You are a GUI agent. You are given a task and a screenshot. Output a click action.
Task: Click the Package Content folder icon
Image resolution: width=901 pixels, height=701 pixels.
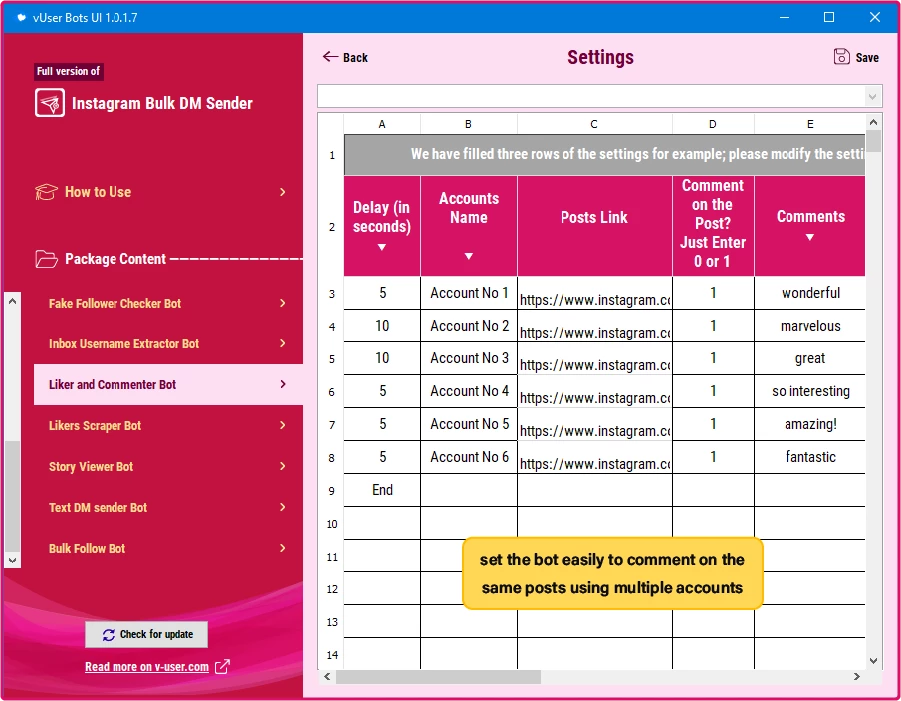pos(46,259)
